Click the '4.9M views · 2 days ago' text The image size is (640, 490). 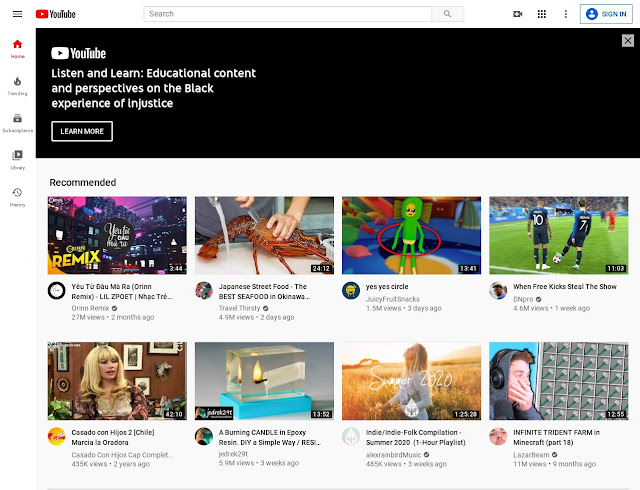coord(256,317)
